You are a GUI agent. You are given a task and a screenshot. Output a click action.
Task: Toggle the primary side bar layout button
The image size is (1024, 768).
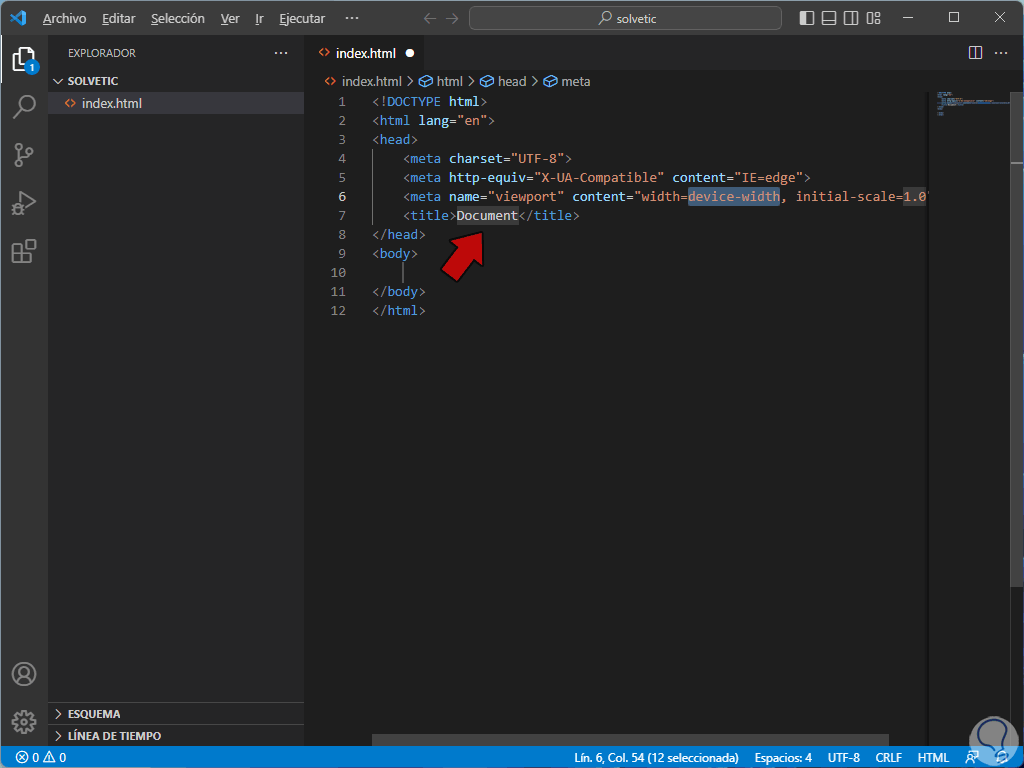808,18
